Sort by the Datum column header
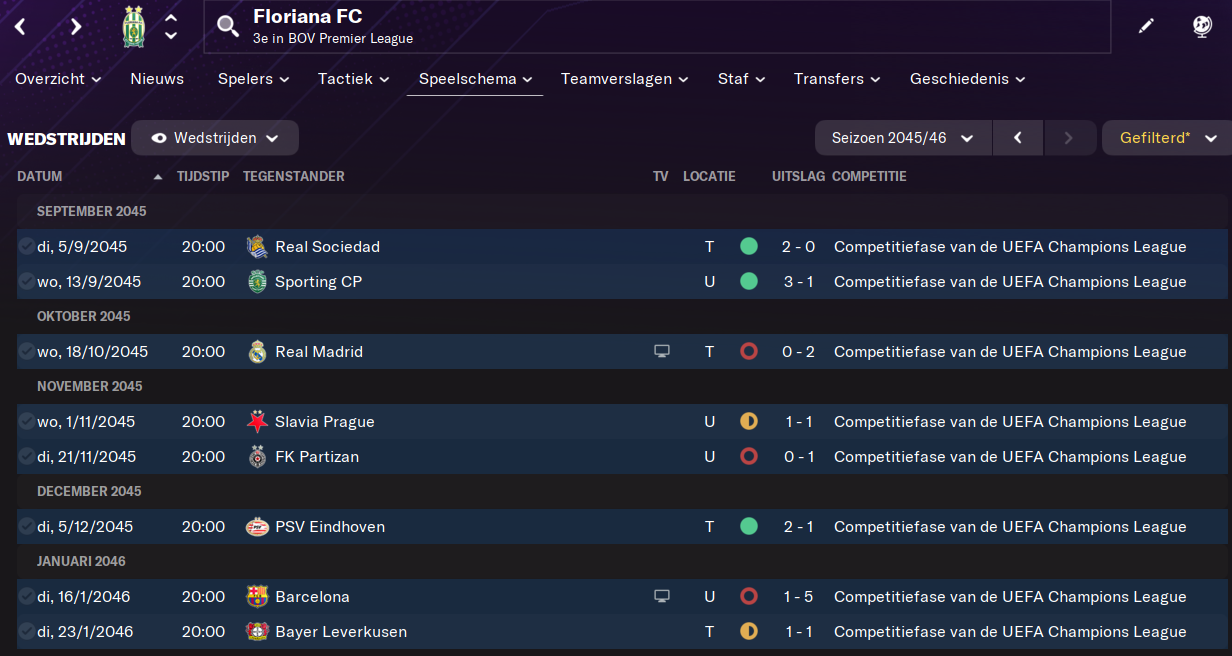 [x=40, y=177]
